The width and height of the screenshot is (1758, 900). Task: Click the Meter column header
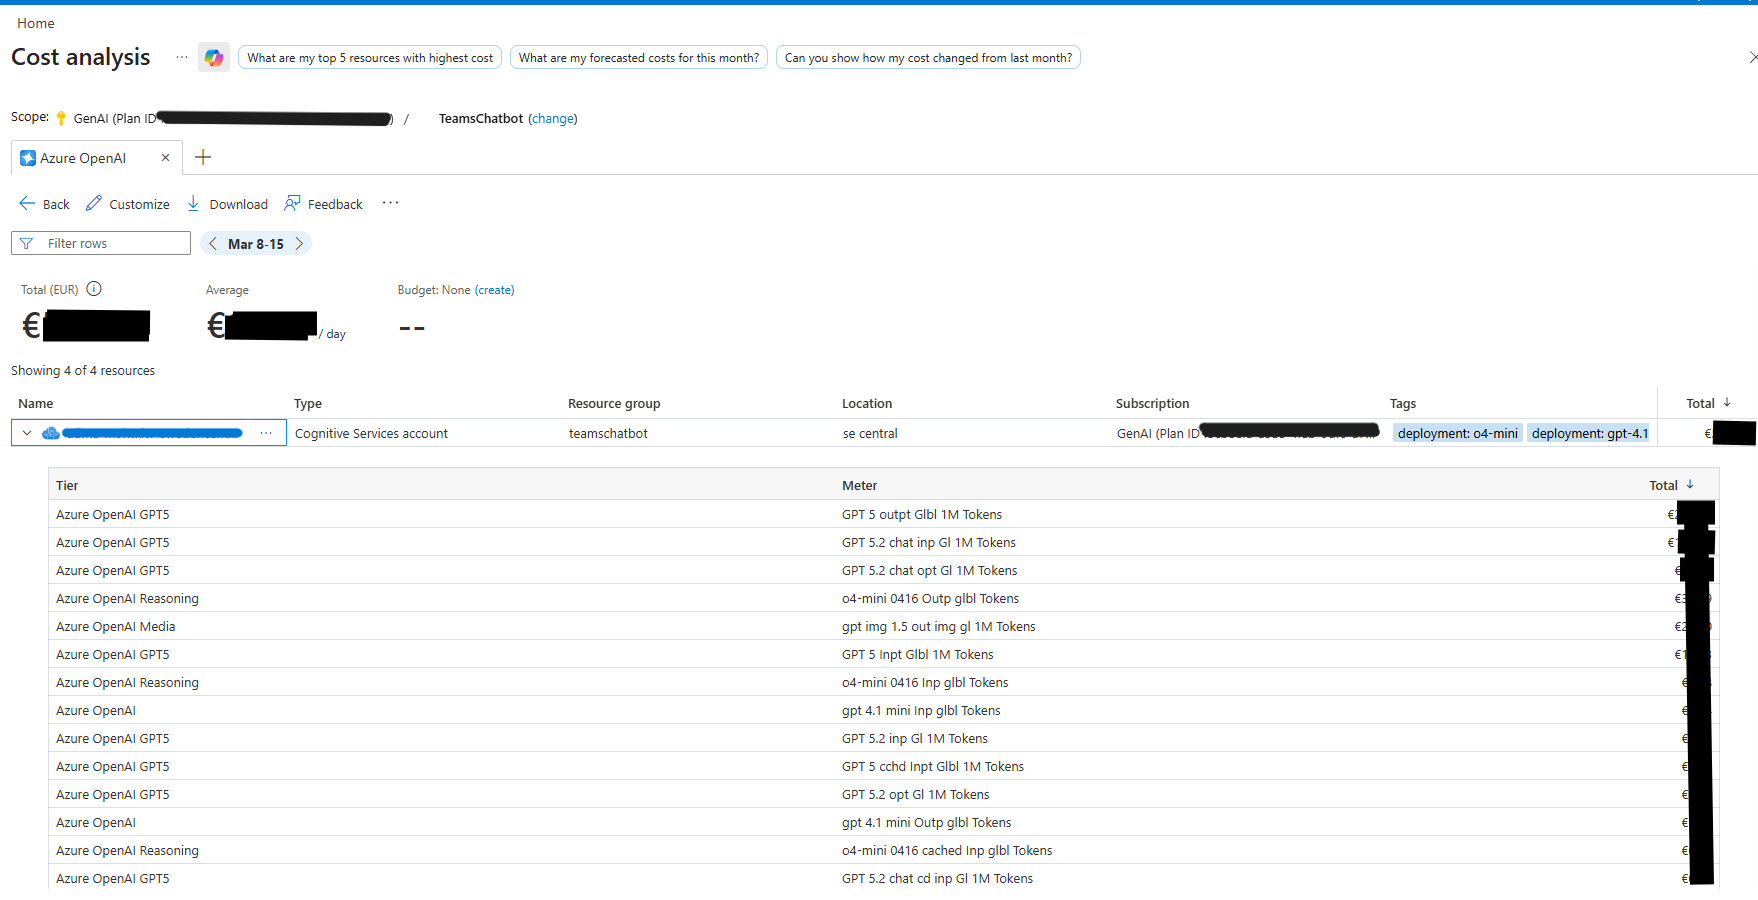point(860,485)
